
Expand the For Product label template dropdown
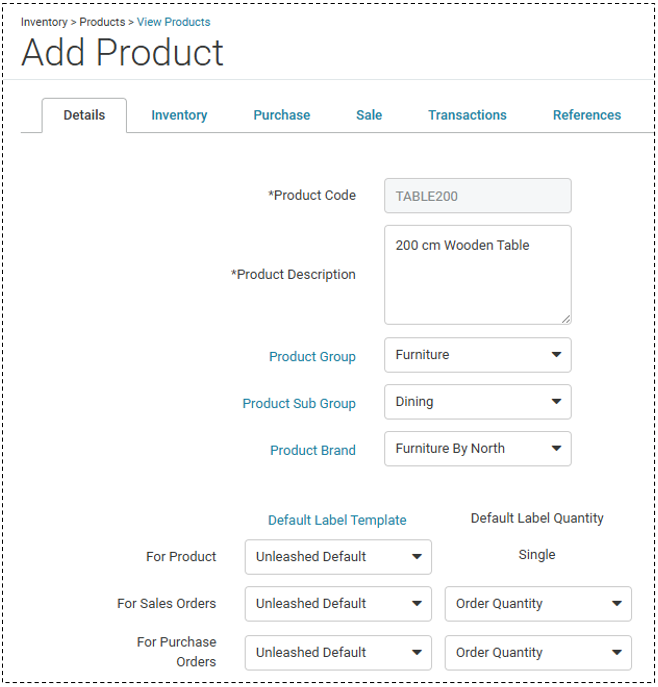click(x=338, y=557)
